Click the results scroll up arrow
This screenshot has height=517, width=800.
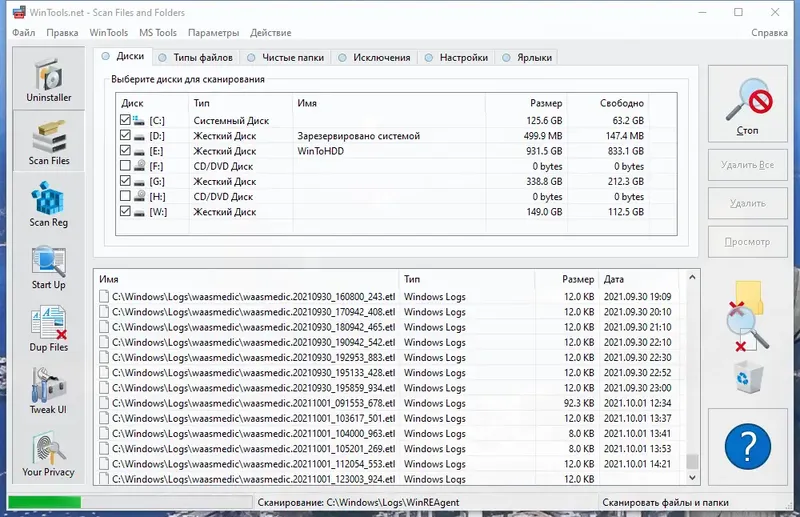(x=692, y=277)
